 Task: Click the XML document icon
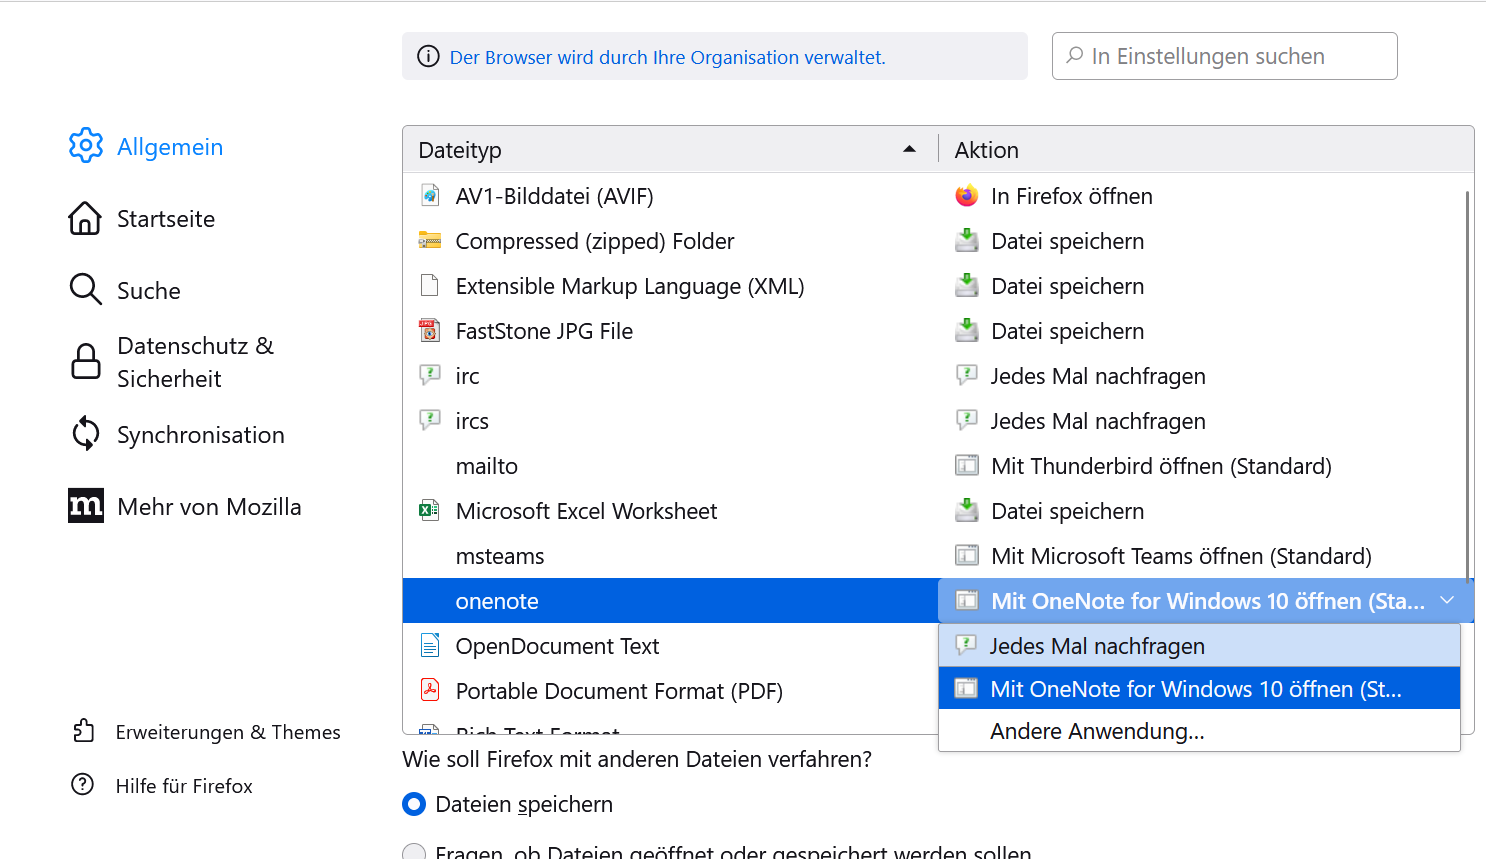430,285
